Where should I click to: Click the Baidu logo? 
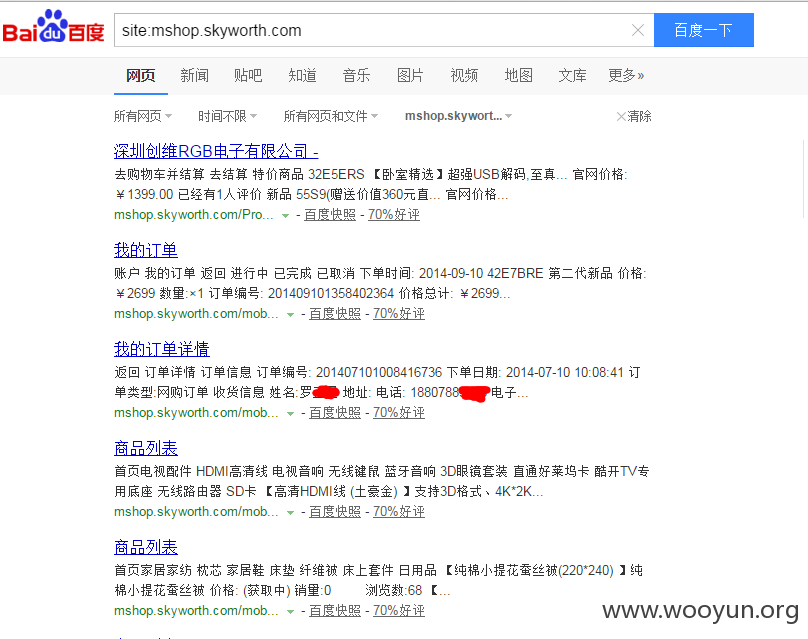point(54,27)
